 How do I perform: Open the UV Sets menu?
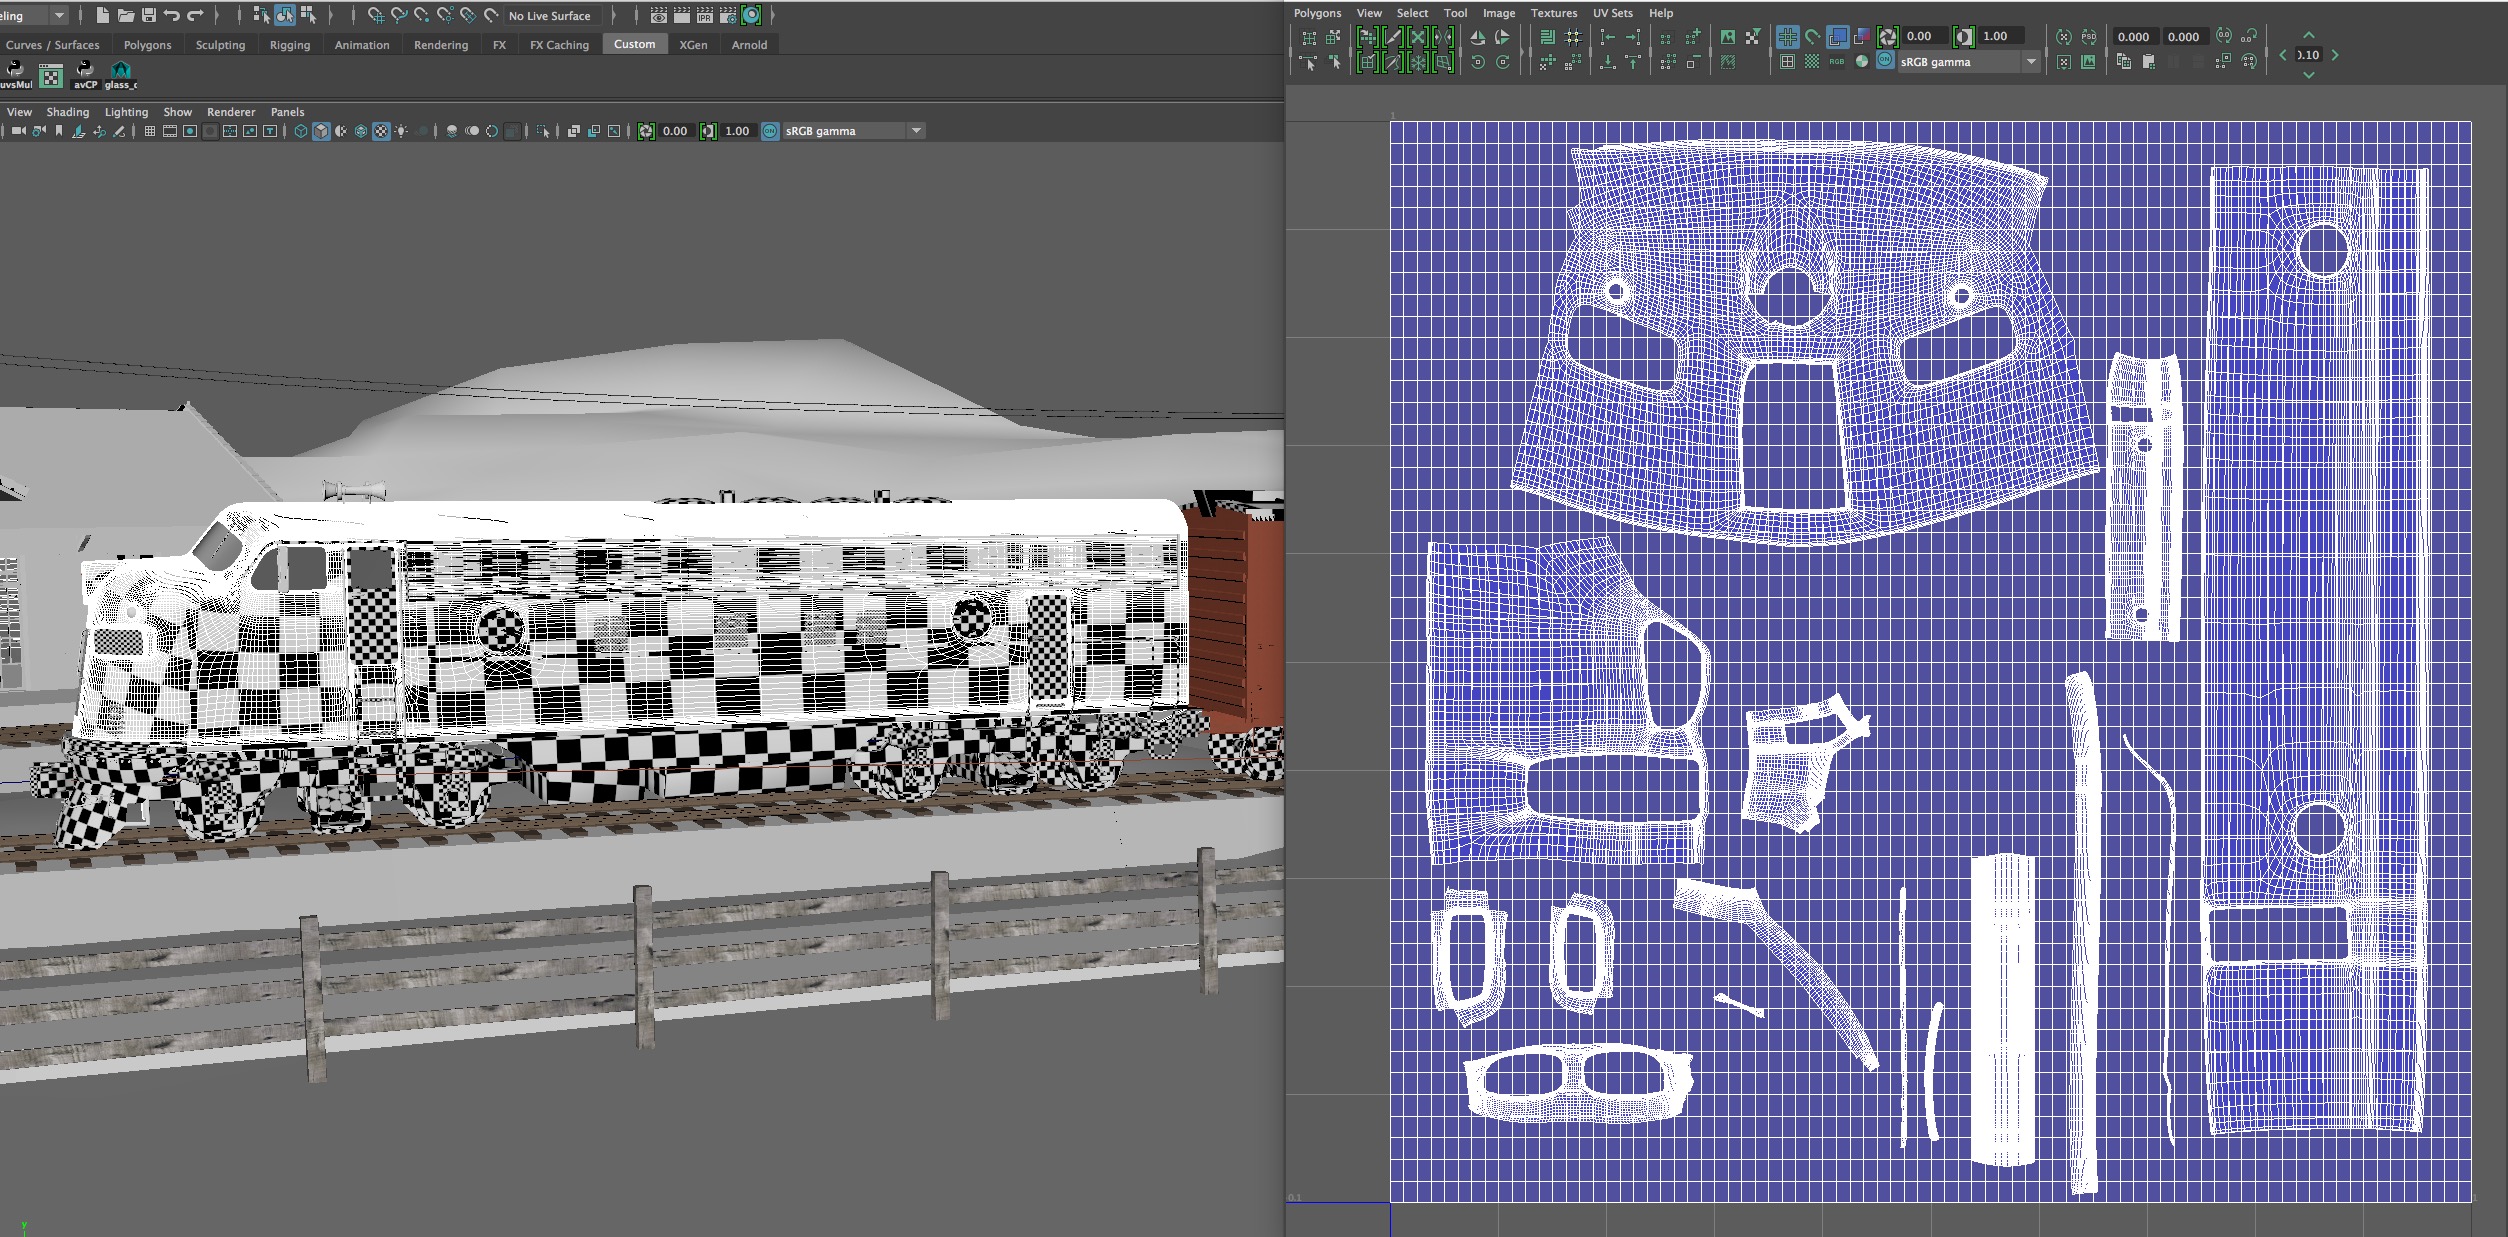(1612, 13)
